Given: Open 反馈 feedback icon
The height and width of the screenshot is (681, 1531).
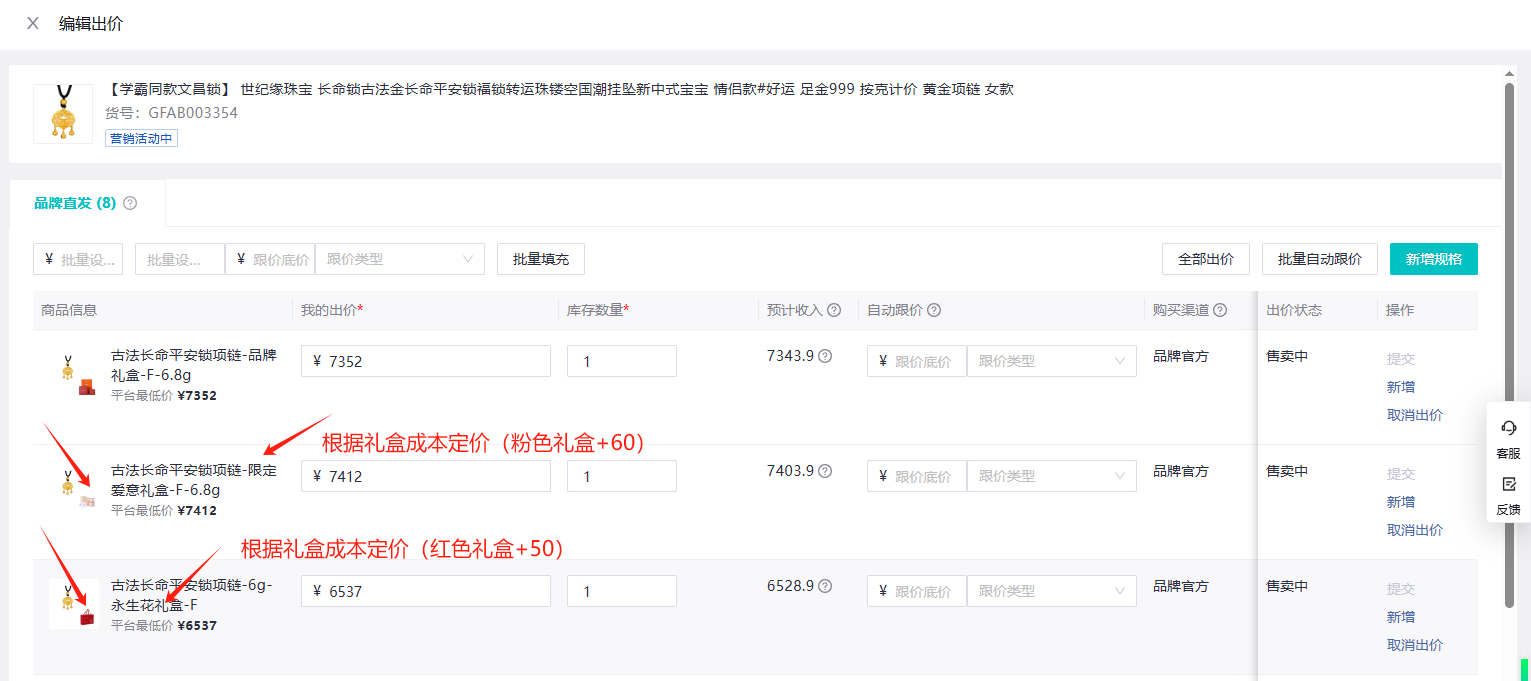Looking at the screenshot, I should tap(1508, 495).
